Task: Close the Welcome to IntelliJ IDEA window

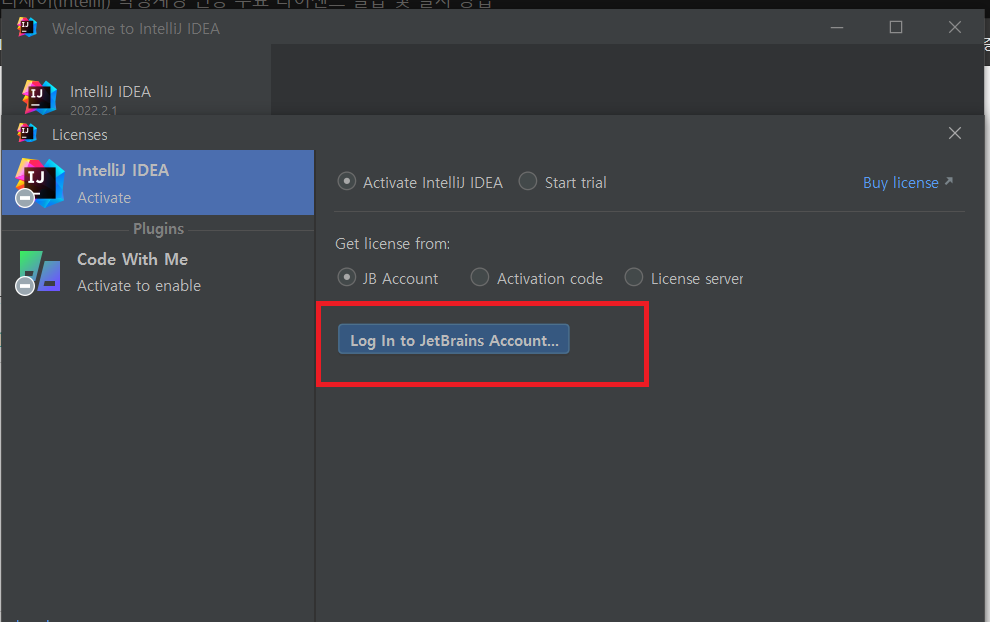Action: tap(955, 27)
